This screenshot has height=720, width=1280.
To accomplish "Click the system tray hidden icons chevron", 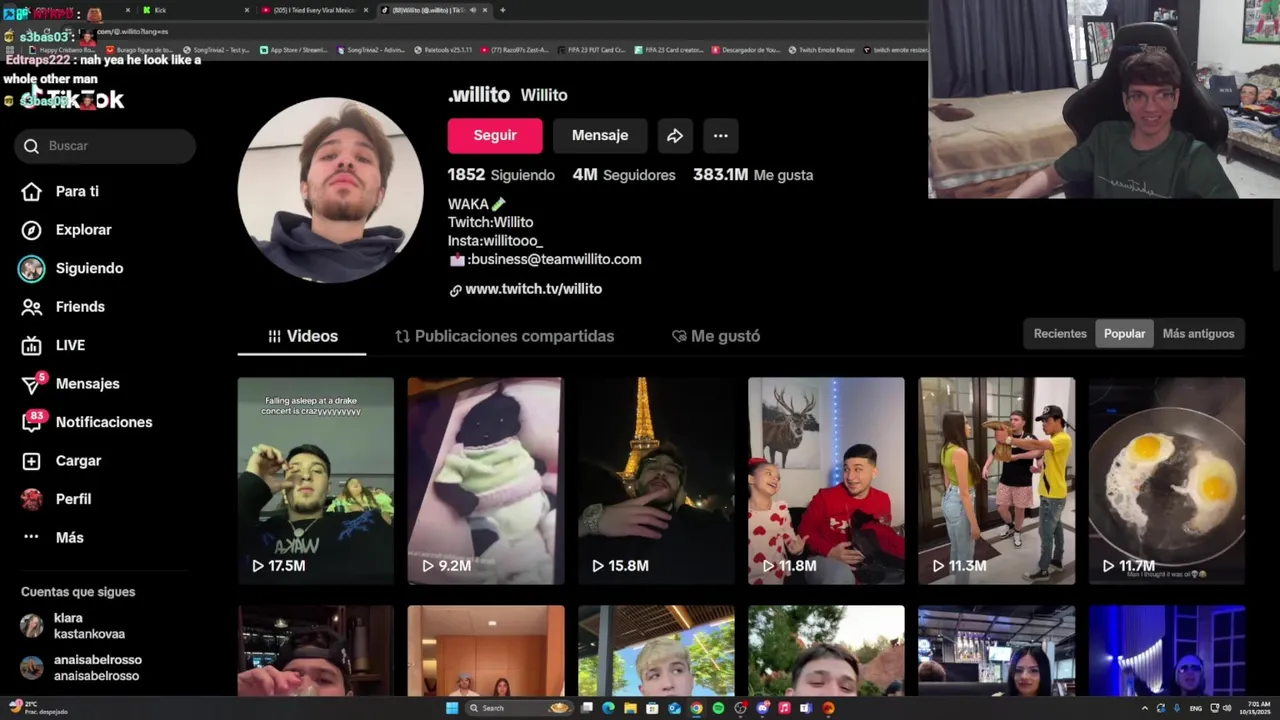I will point(1144,708).
